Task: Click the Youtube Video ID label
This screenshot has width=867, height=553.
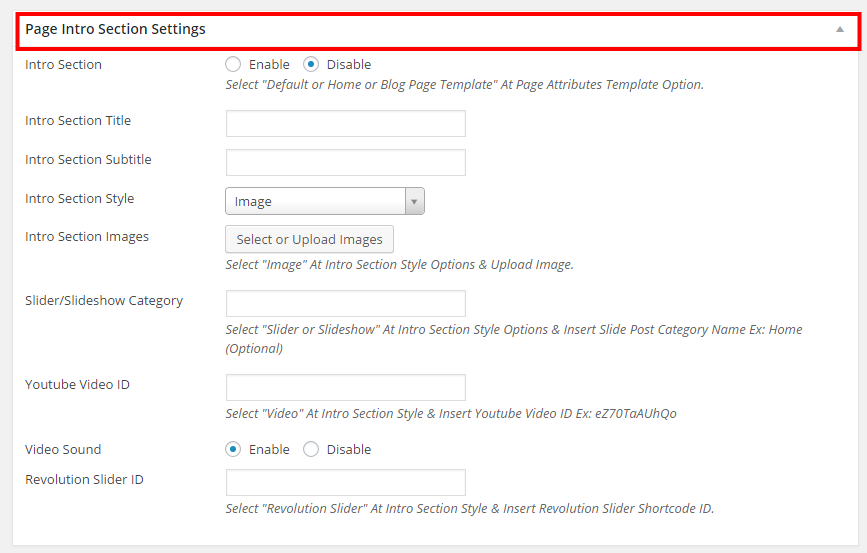Action: [x=77, y=384]
